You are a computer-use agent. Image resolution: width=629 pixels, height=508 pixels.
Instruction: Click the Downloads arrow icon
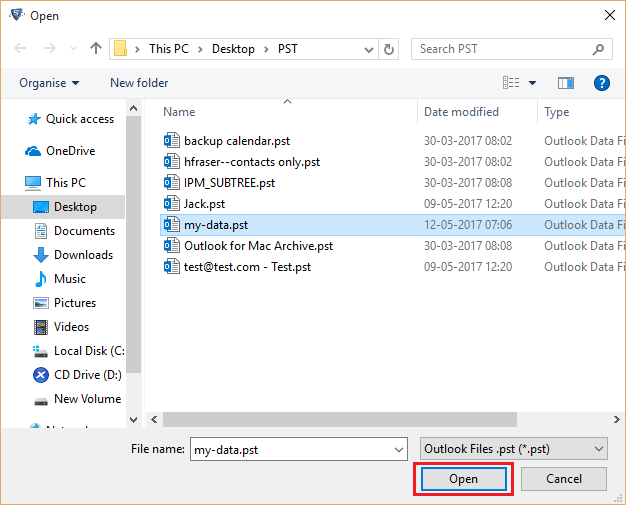(x=41, y=255)
